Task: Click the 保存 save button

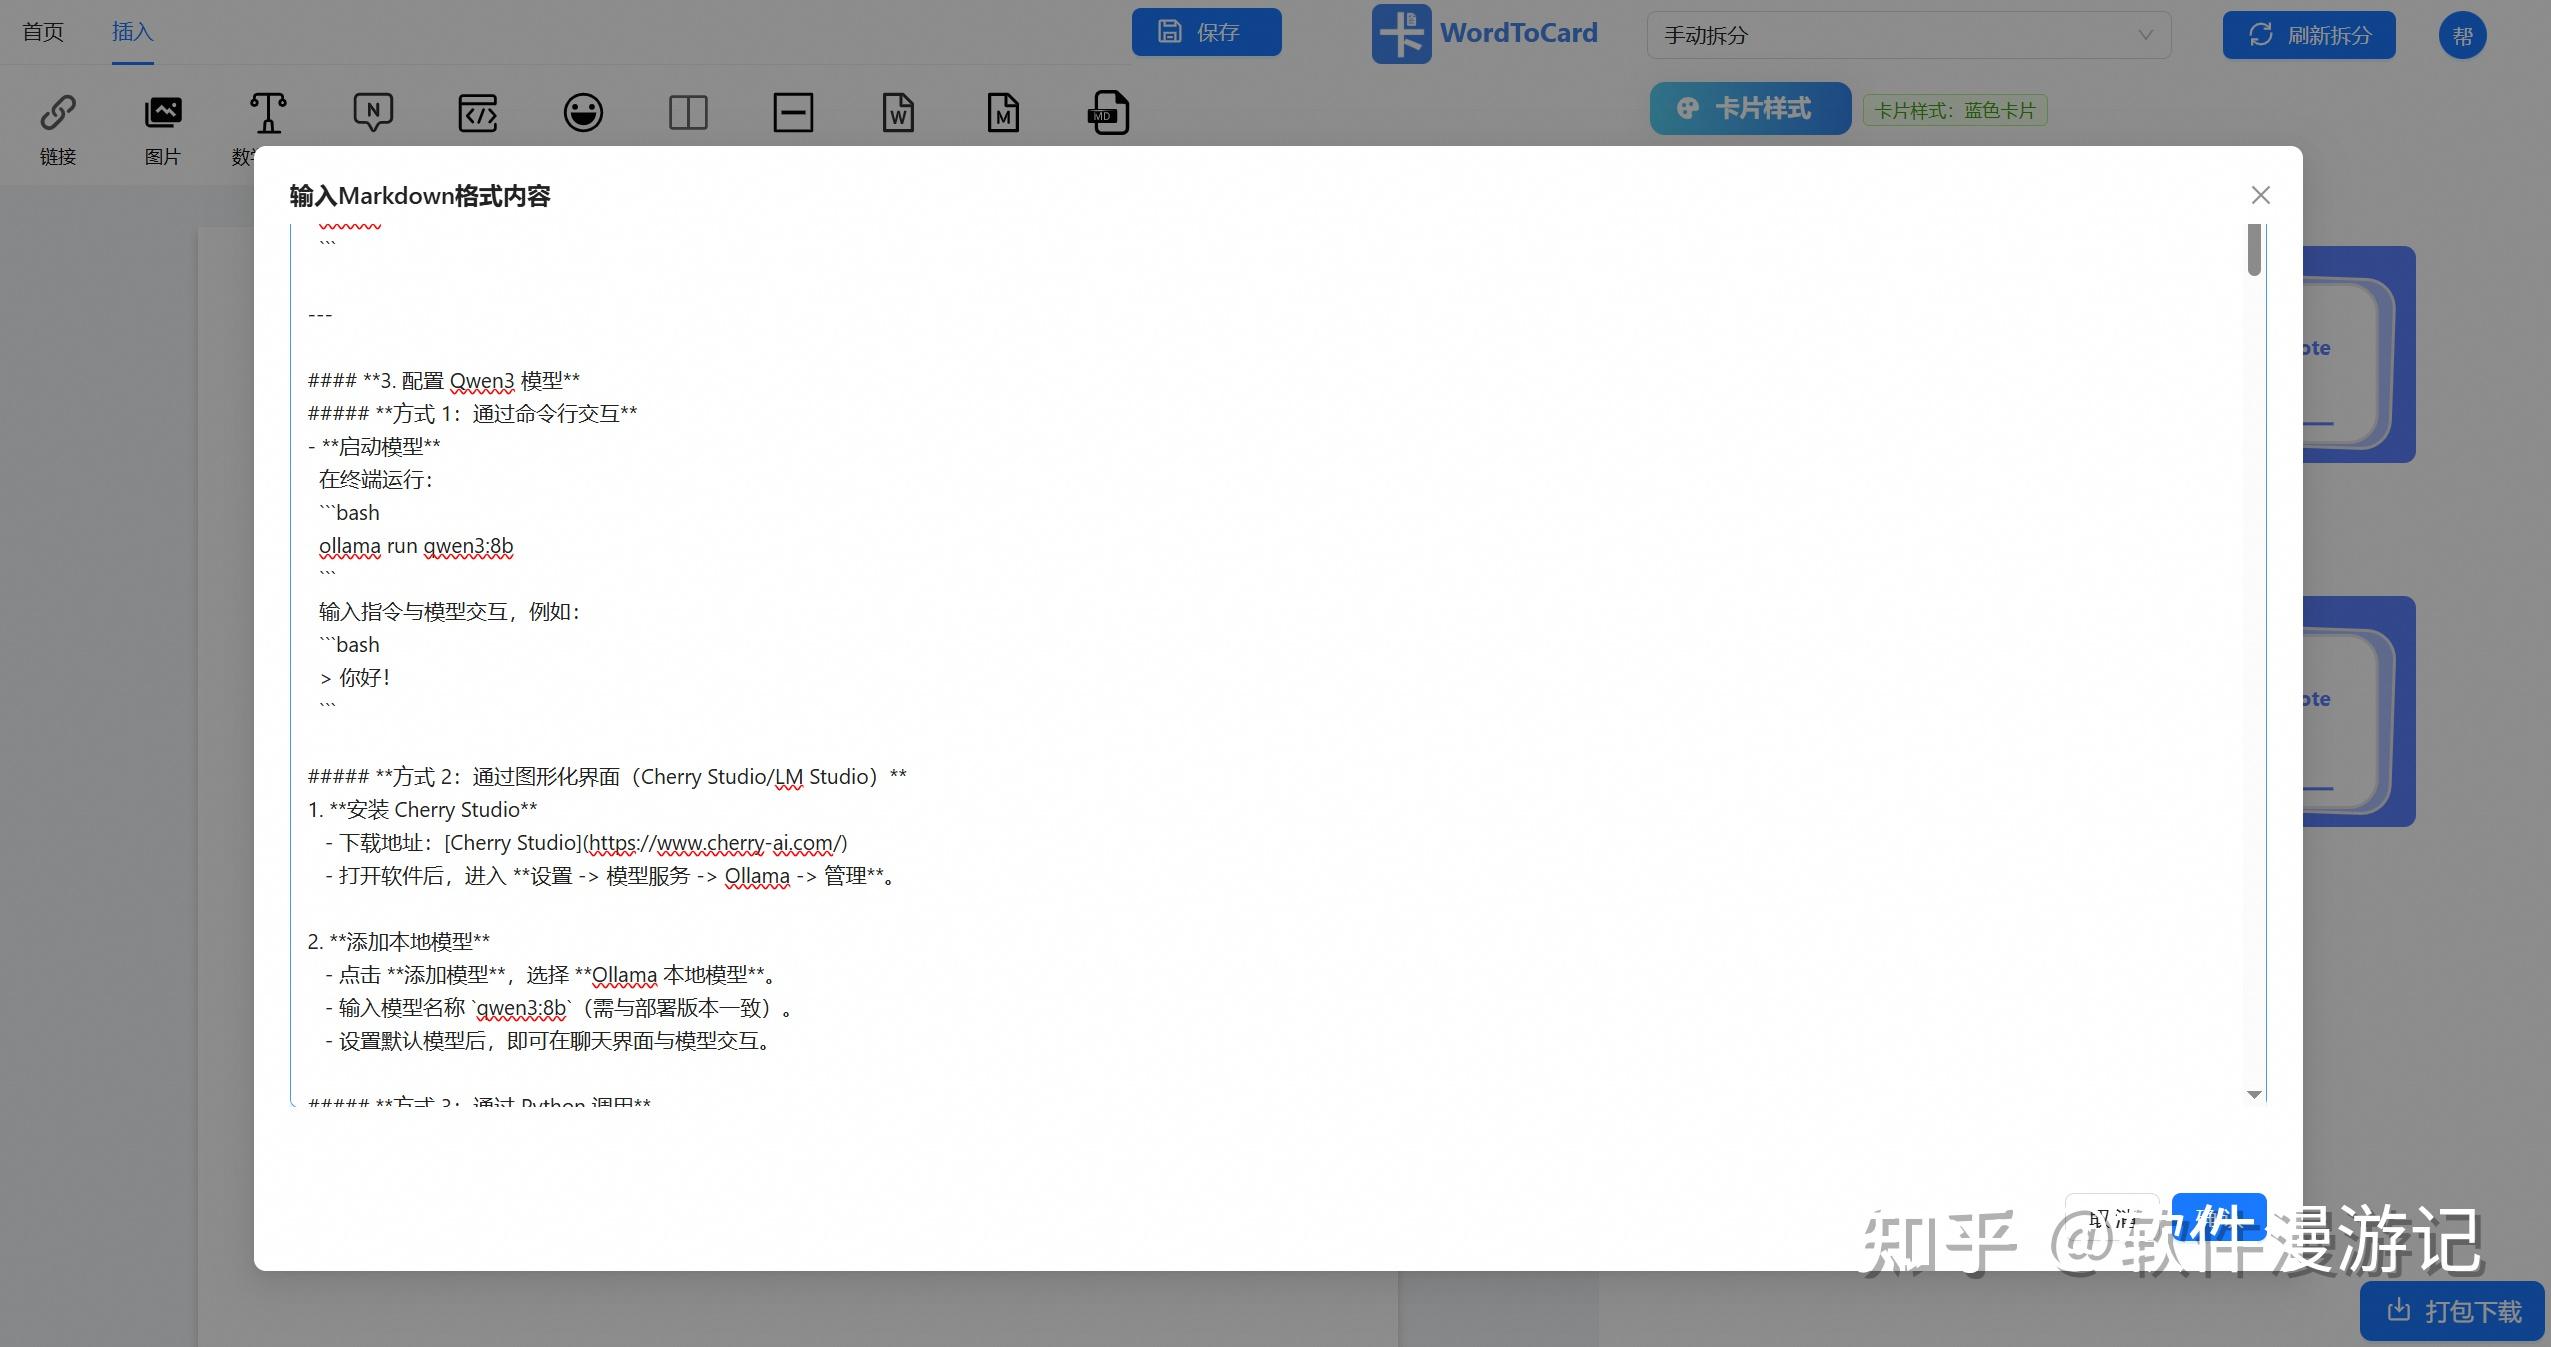Action: pyautogui.click(x=1205, y=31)
